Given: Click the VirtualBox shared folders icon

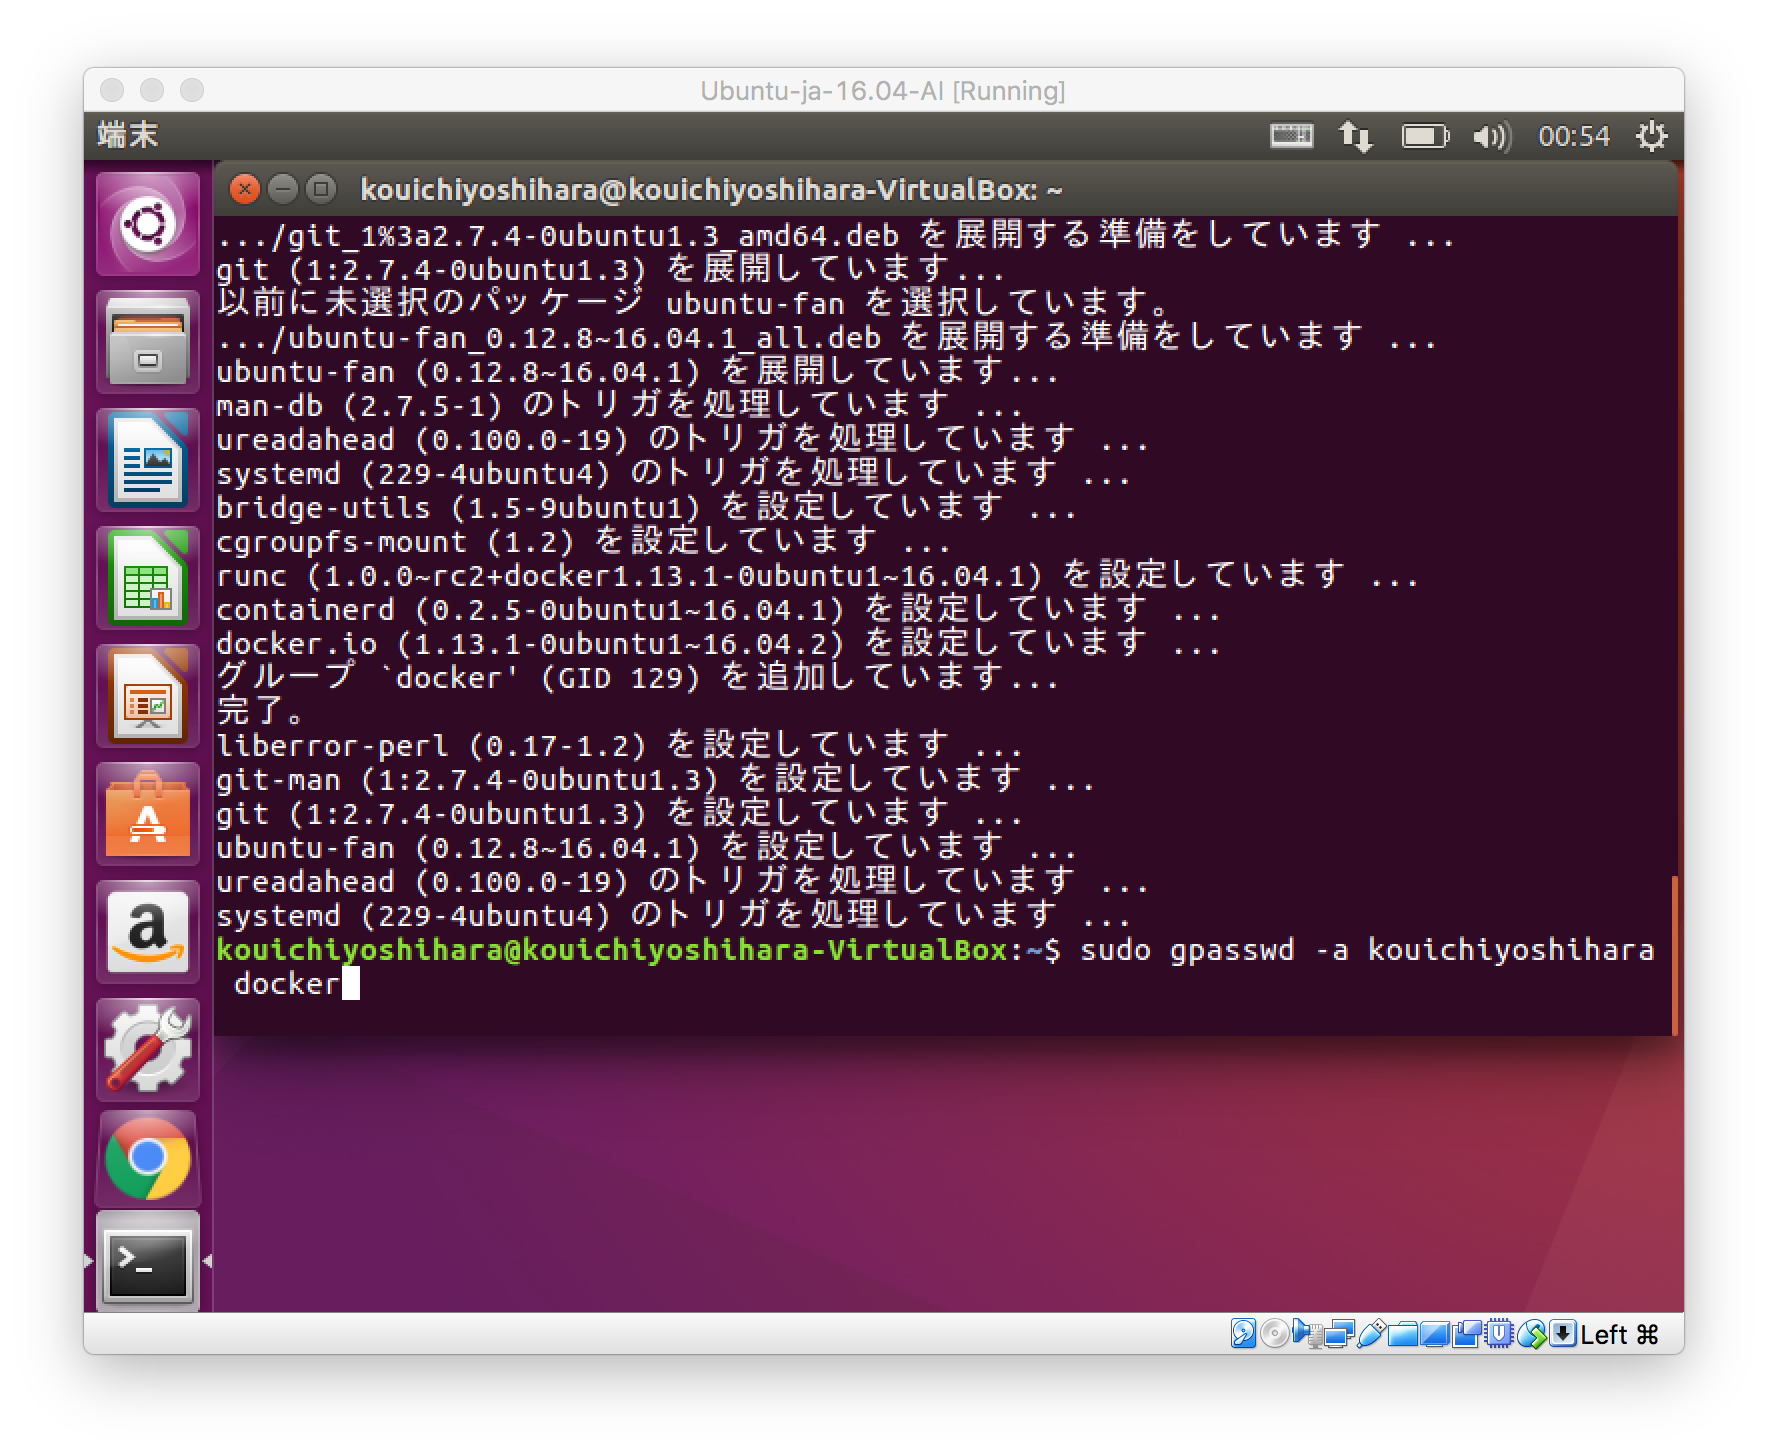Looking at the screenshot, I should tap(1402, 1333).
